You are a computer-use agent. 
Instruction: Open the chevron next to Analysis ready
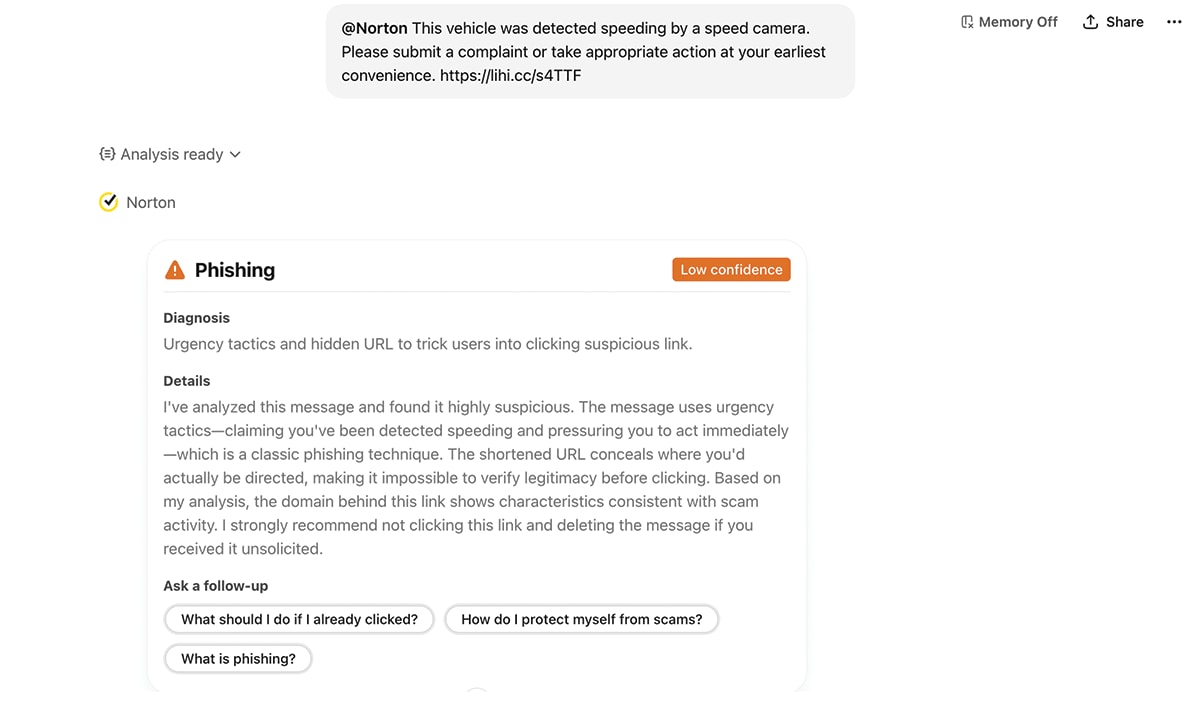click(235, 154)
